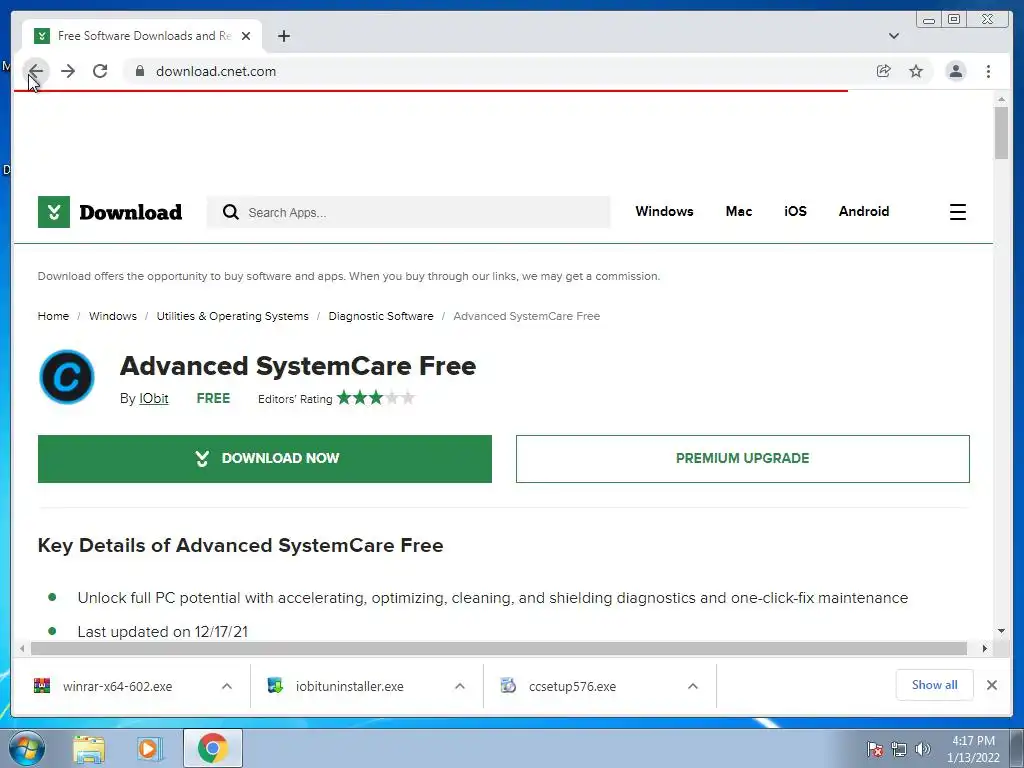1024x768 pixels.
Task: Click magnifier icon in Search Apps box
Action: [231, 212]
